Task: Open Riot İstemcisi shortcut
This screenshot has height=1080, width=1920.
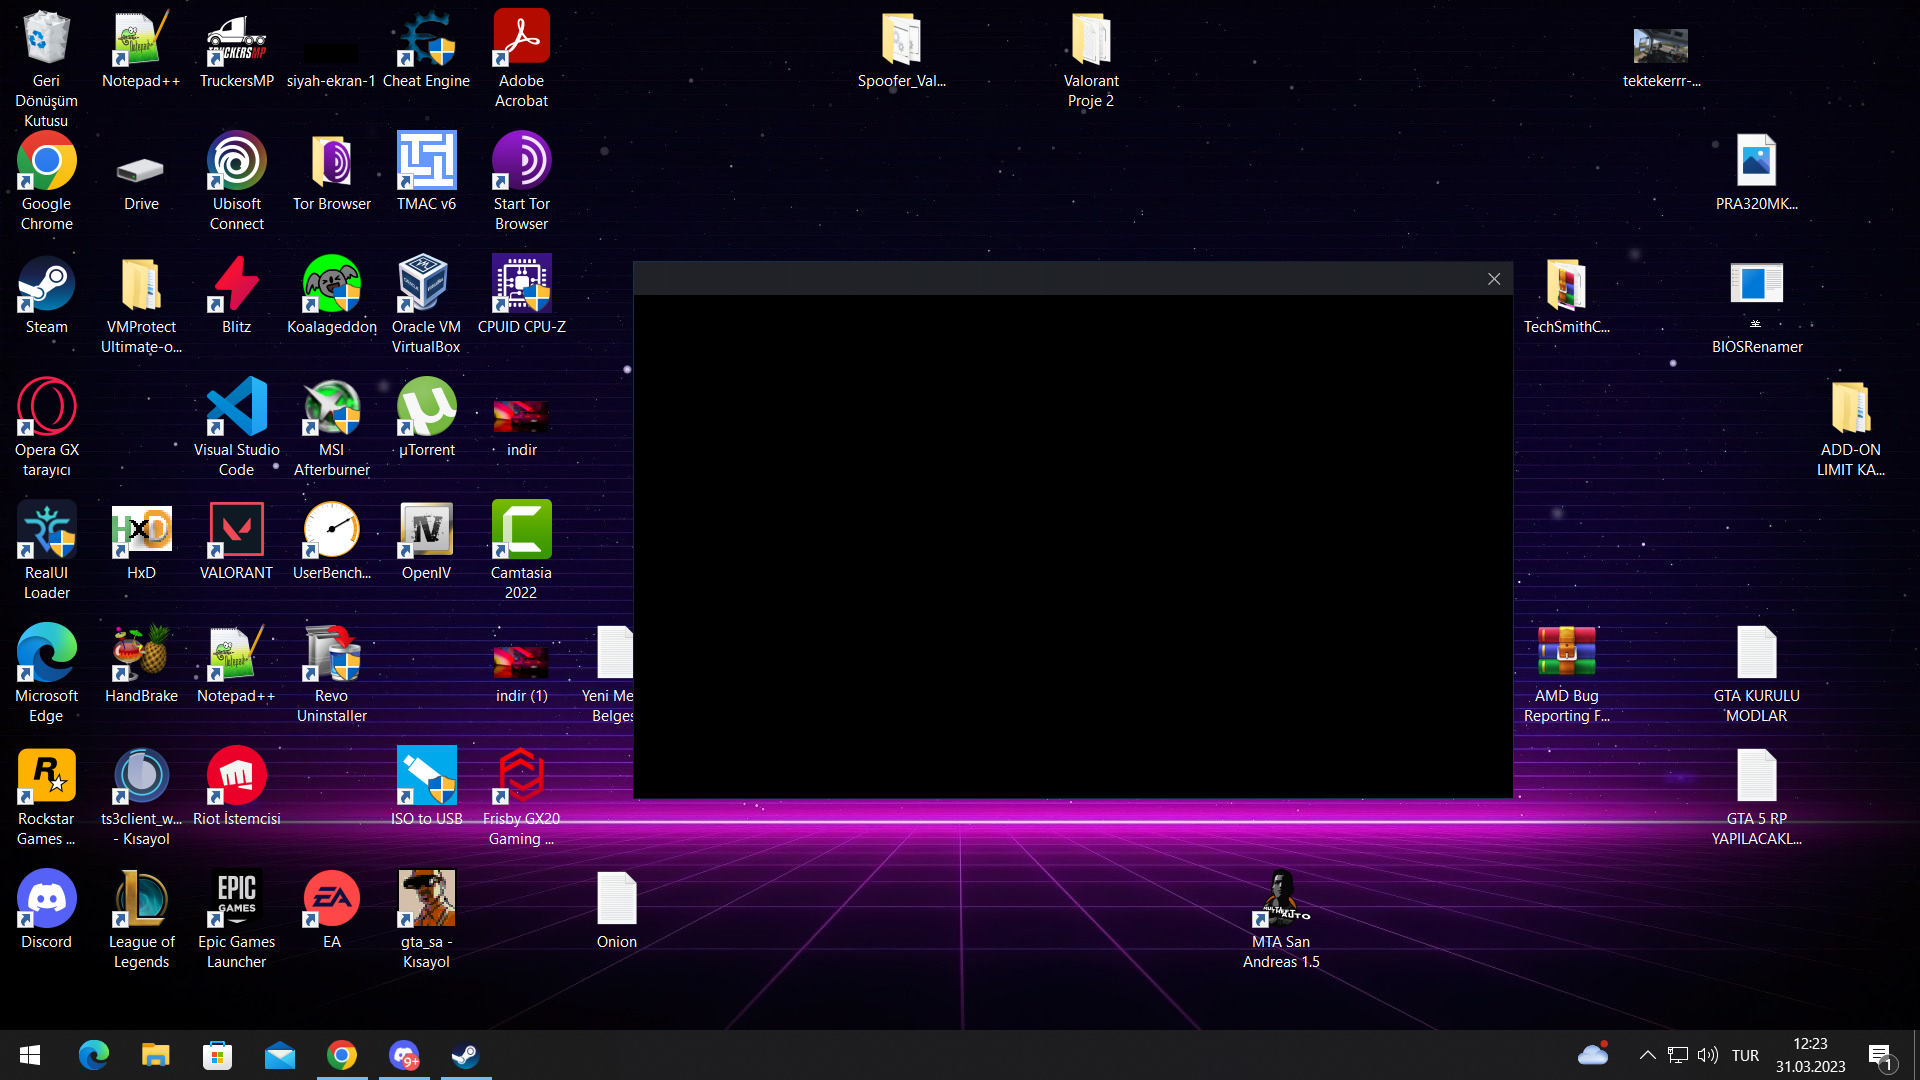Action: [236, 787]
